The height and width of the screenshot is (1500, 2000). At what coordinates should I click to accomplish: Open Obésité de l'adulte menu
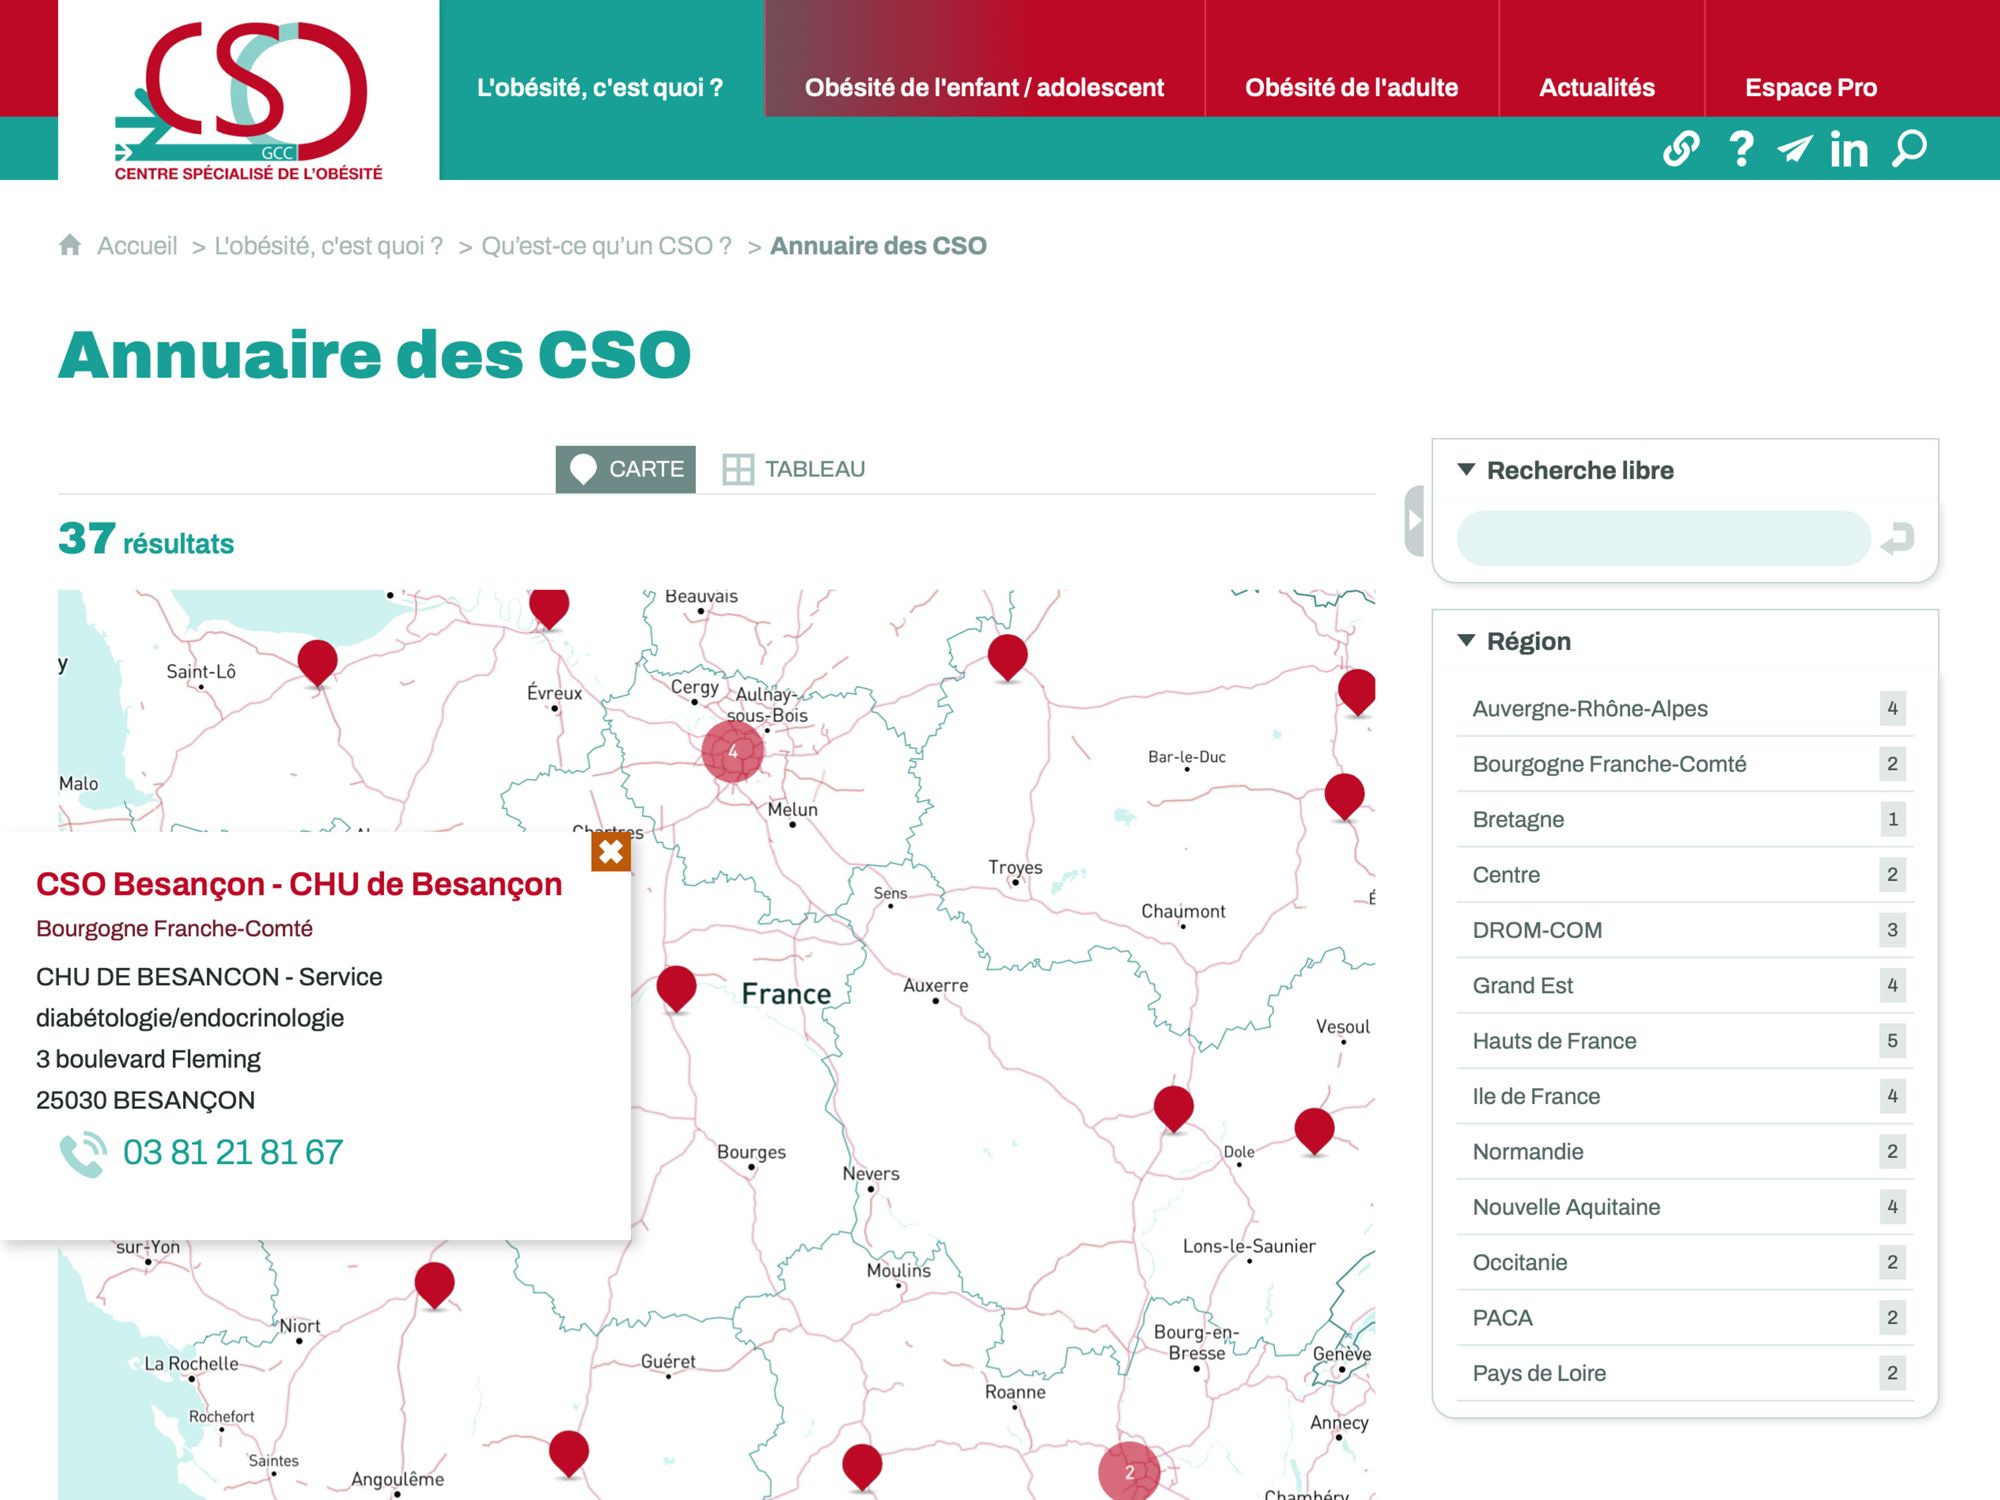tap(1351, 87)
